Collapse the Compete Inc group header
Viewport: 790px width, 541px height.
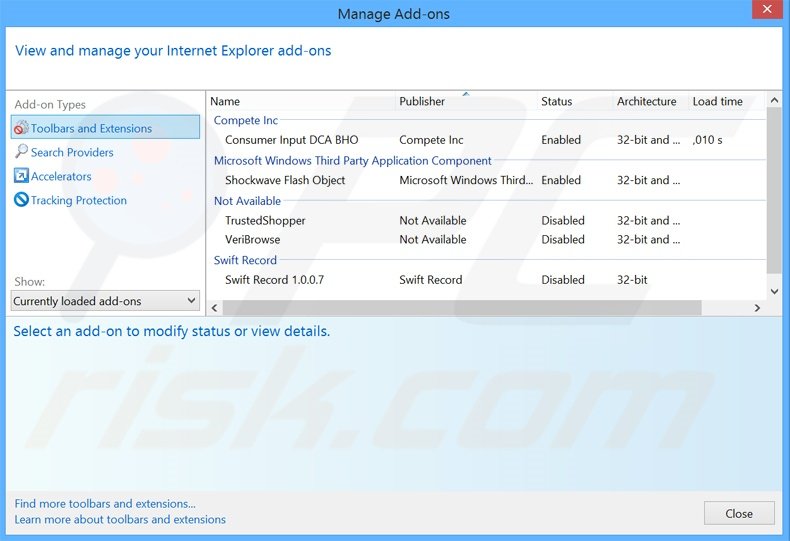[x=246, y=120]
